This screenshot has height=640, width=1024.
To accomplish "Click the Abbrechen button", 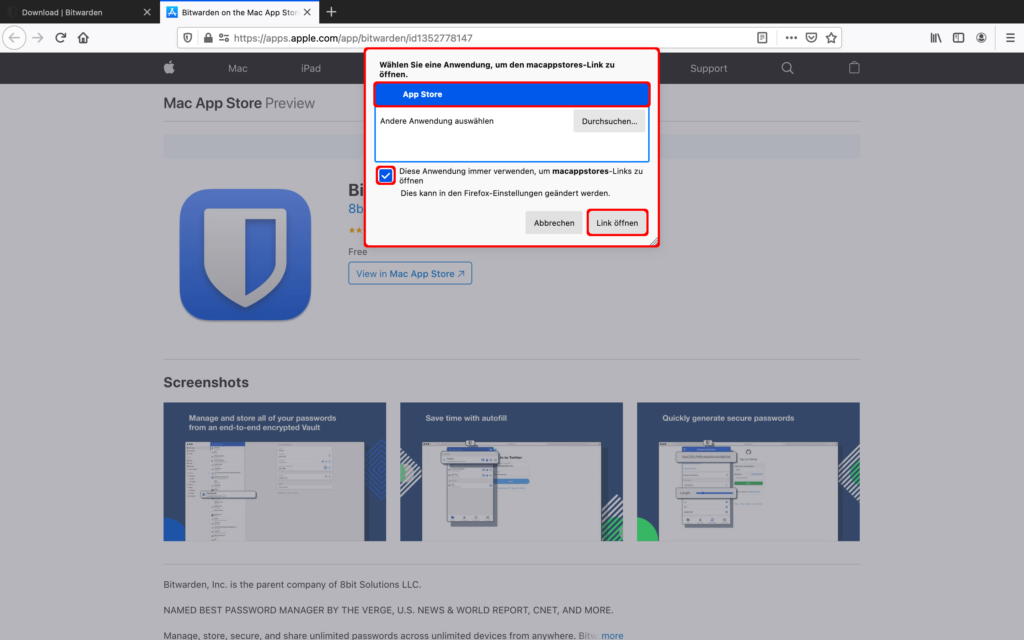I will pos(554,223).
